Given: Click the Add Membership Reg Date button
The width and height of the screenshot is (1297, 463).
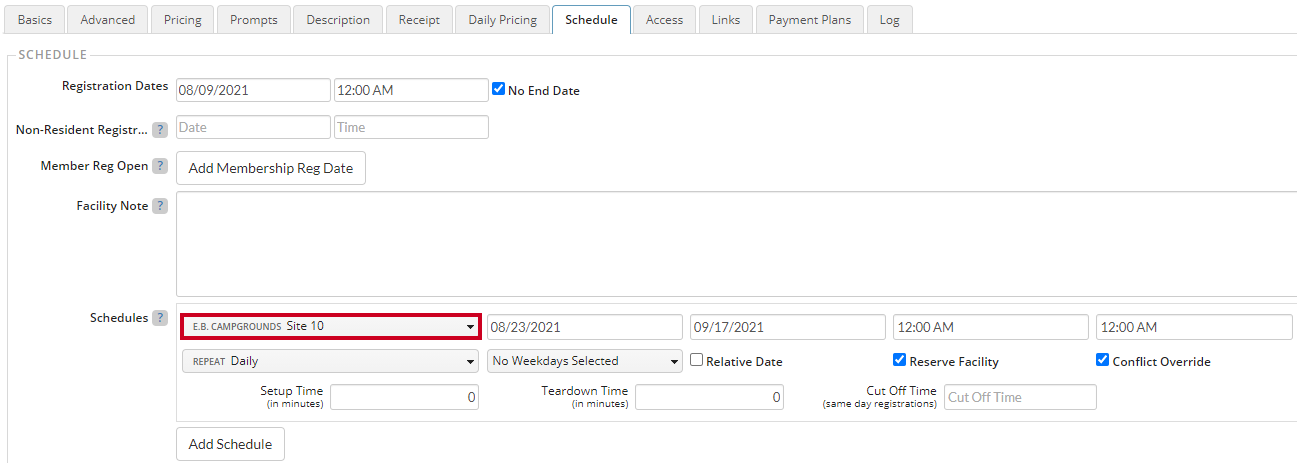Looking at the screenshot, I should (271, 168).
